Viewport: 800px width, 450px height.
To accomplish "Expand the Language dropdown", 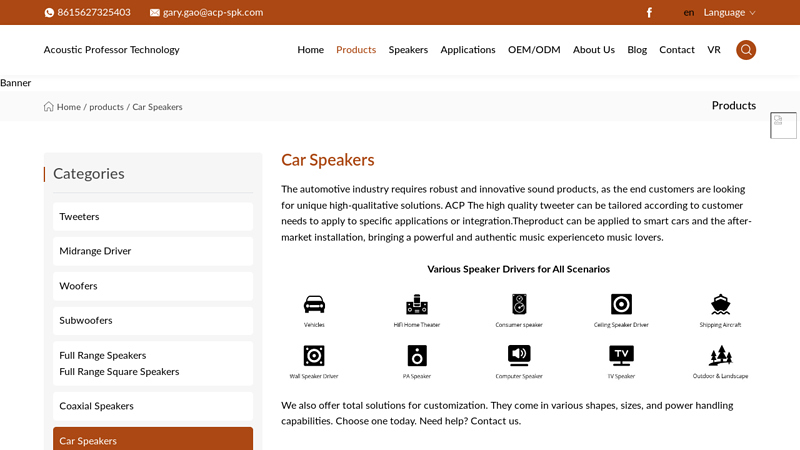I will (729, 12).
